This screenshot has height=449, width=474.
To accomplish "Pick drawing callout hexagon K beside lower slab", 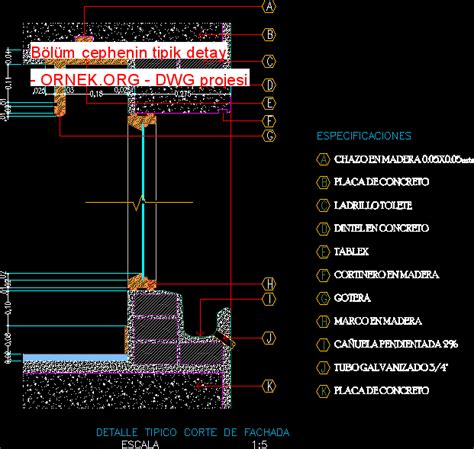I will click(269, 386).
